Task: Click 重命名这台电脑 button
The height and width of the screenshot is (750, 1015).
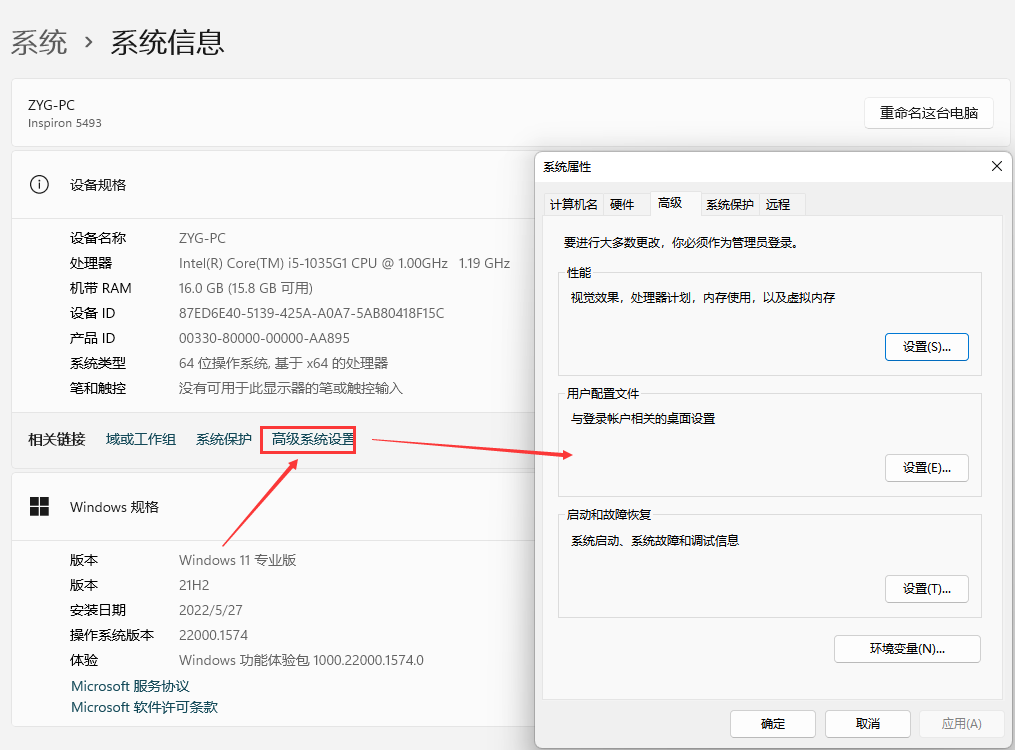Action: point(928,113)
